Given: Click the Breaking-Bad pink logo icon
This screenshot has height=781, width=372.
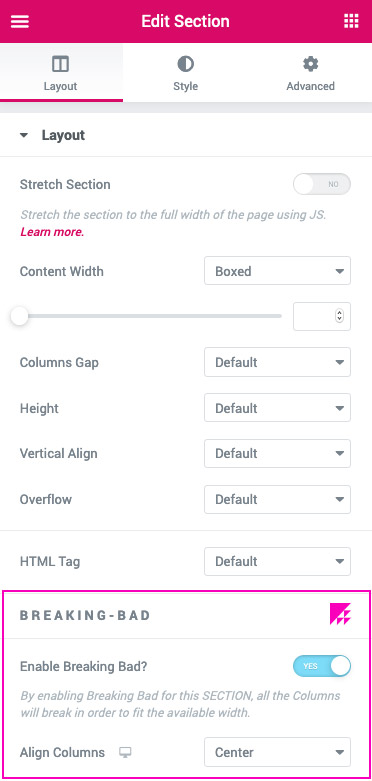Looking at the screenshot, I should [341, 614].
